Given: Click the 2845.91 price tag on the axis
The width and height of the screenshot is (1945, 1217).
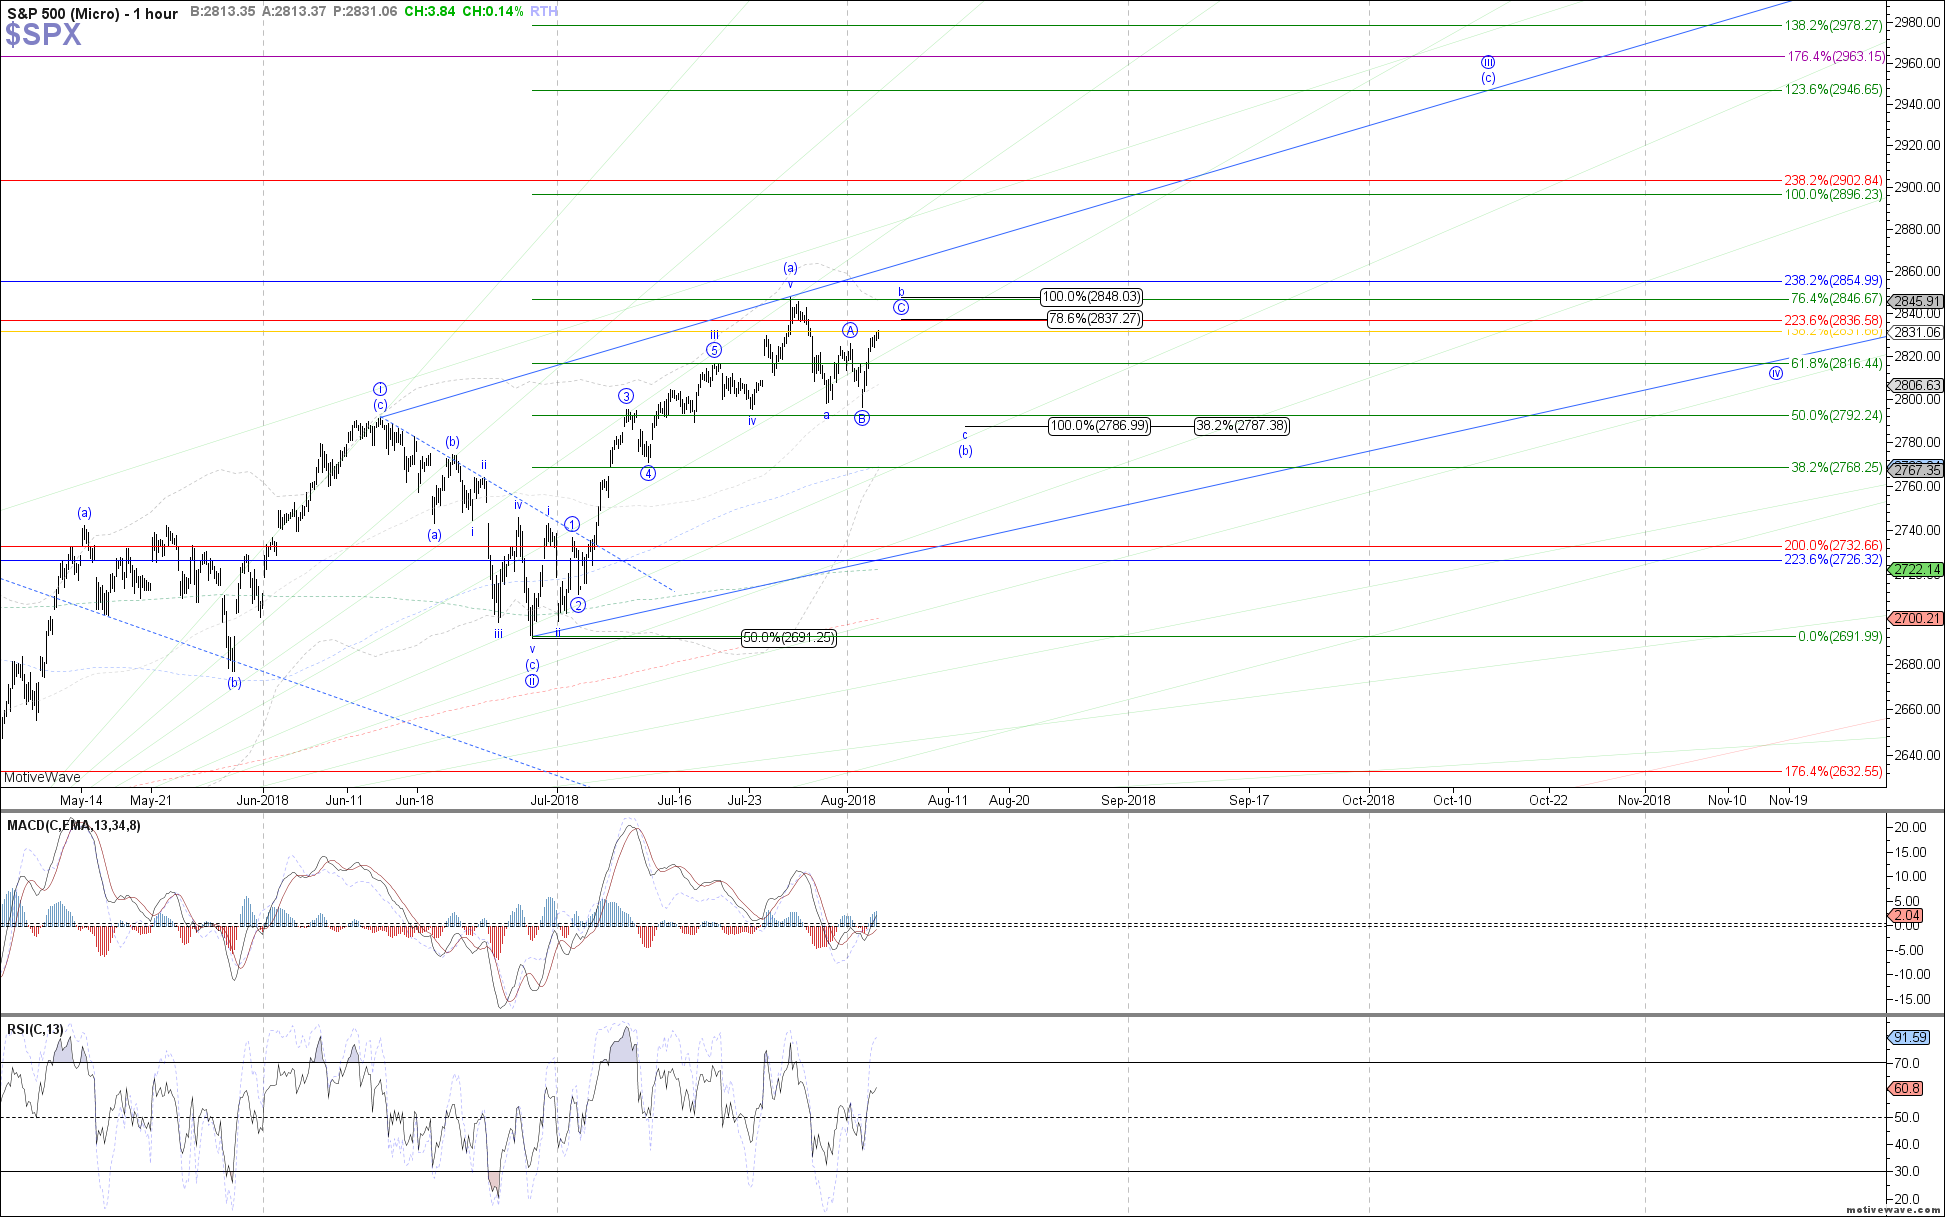Looking at the screenshot, I should [1915, 301].
